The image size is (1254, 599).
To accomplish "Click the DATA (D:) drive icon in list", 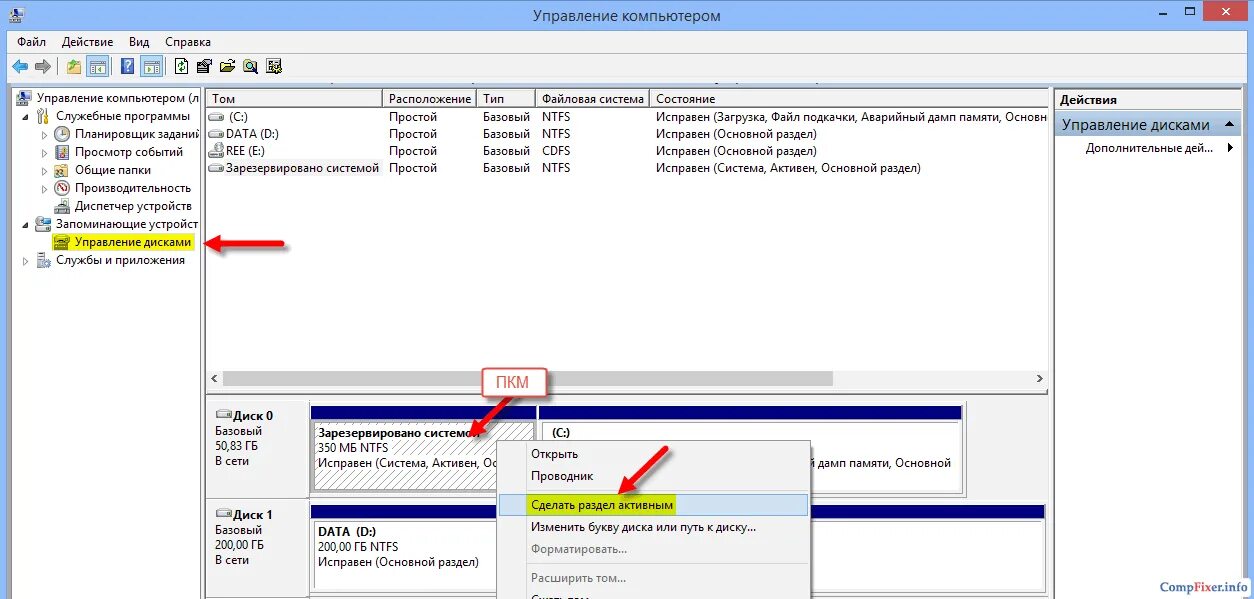I will [216, 134].
